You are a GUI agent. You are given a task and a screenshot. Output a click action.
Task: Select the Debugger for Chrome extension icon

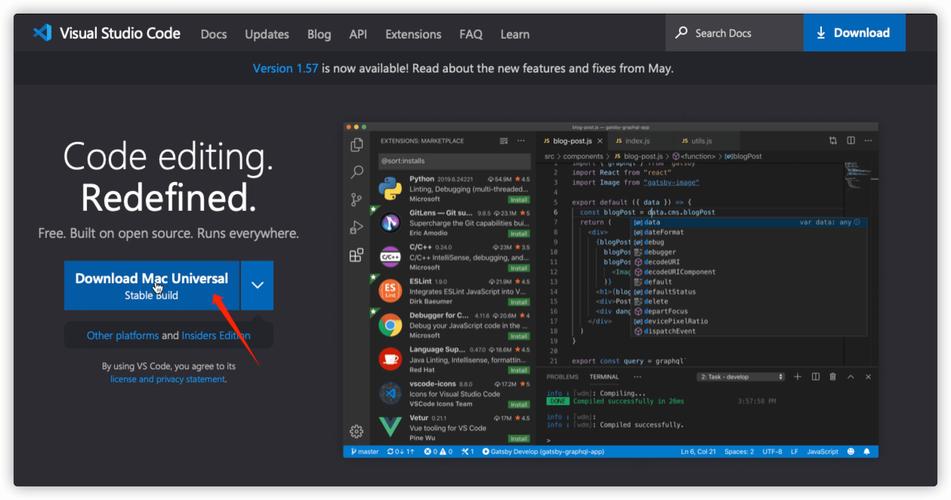point(390,325)
